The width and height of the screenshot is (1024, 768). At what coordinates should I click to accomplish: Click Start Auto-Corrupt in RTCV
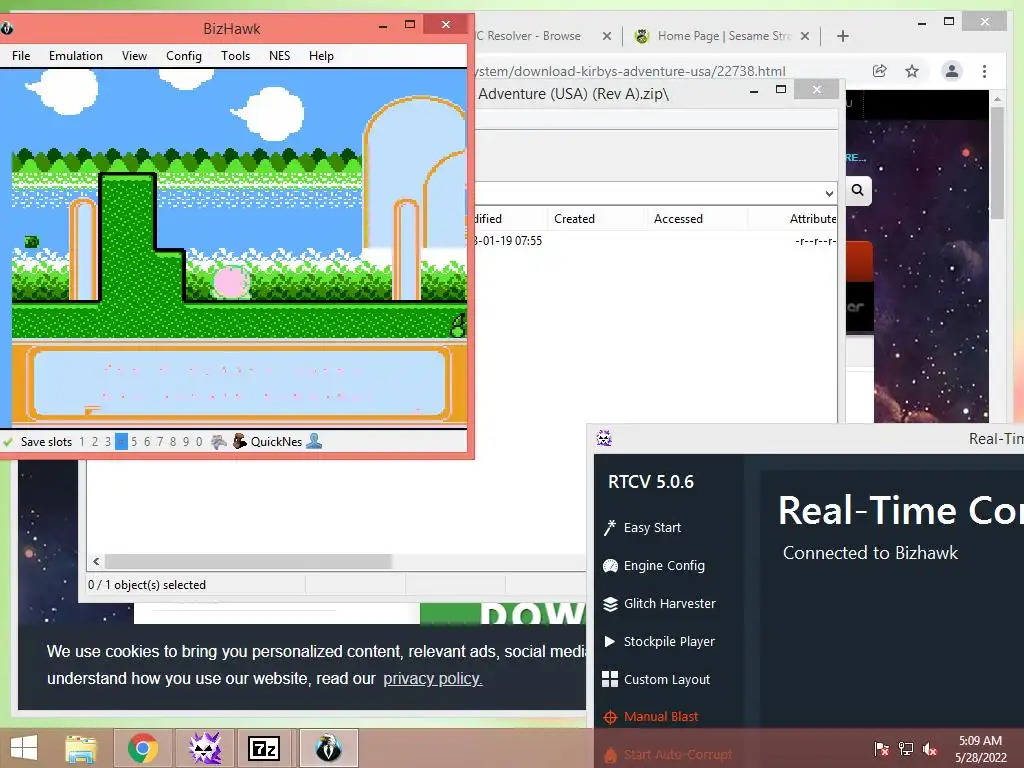[667, 754]
